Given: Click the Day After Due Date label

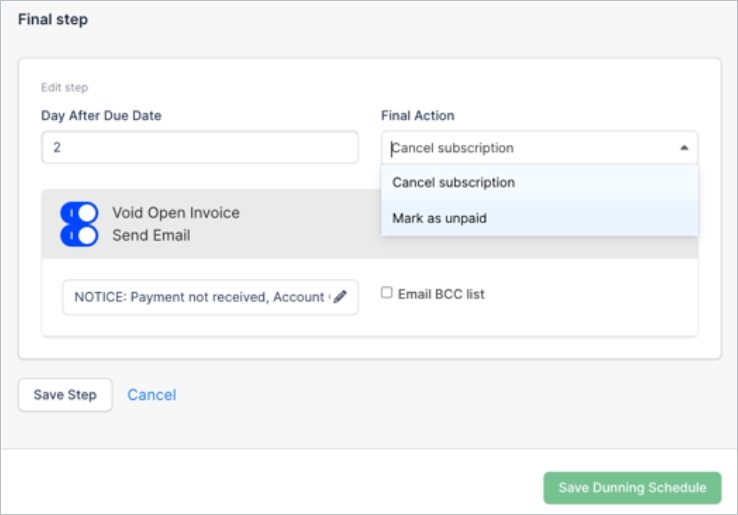Looking at the screenshot, I should 101,115.
